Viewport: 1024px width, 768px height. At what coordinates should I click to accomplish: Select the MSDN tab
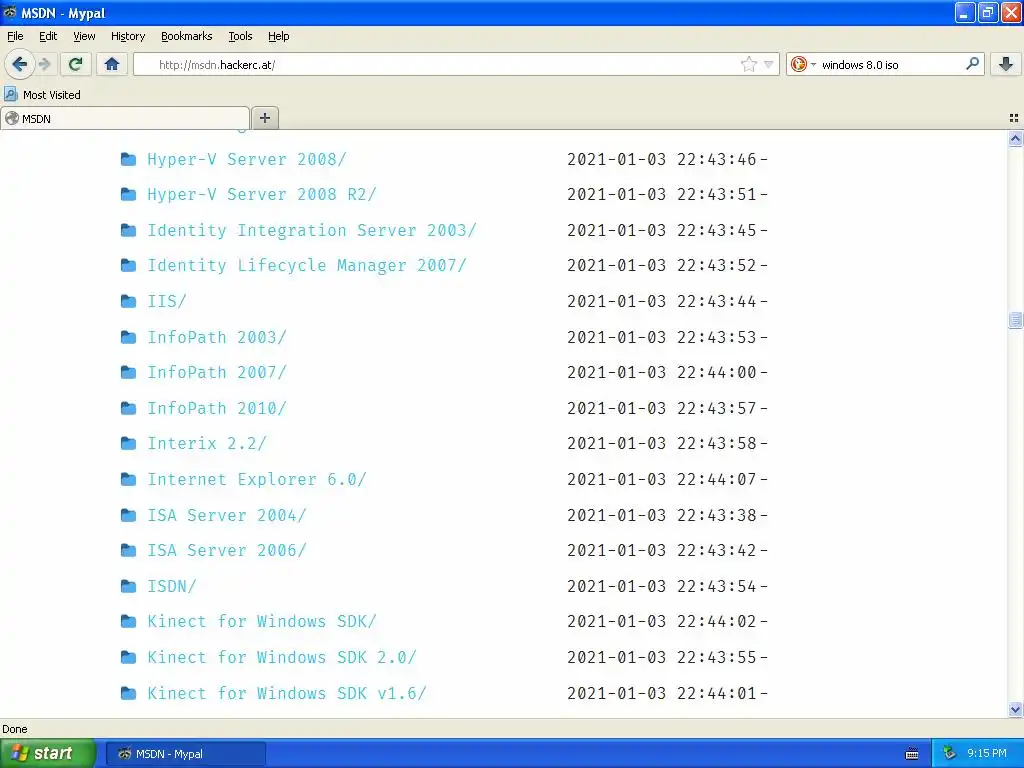(x=125, y=118)
